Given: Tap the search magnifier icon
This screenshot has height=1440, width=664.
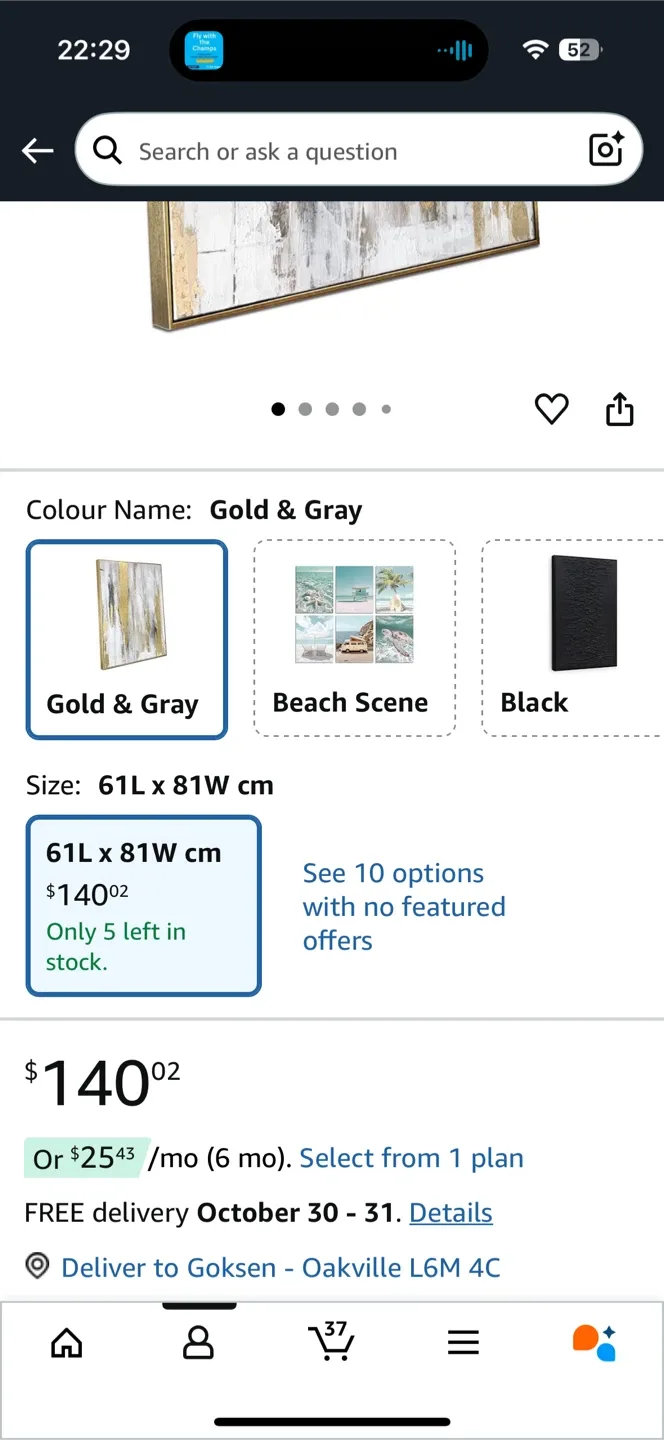Looking at the screenshot, I should 107,150.
